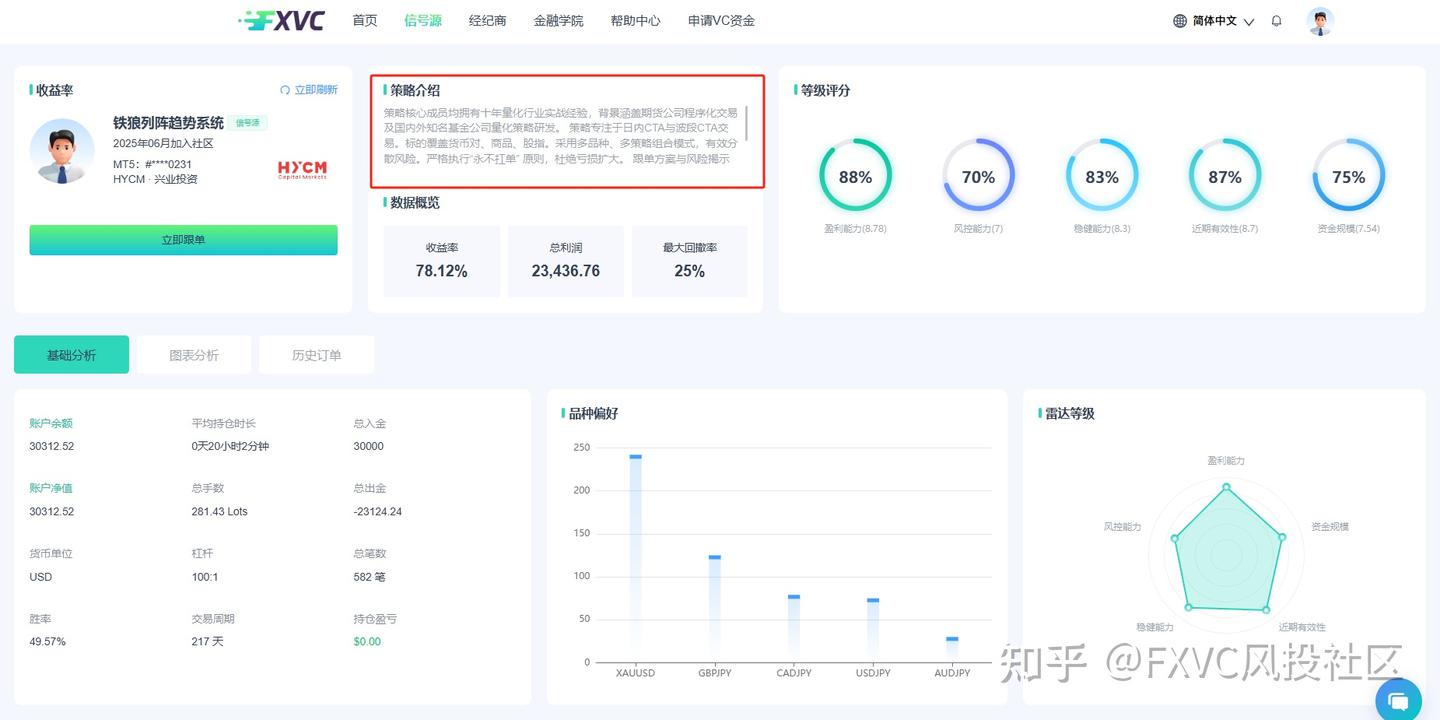Navigate to 经纪商 in the navigation bar
The width and height of the screenshot is (1440, 720).
coord(487,20)
